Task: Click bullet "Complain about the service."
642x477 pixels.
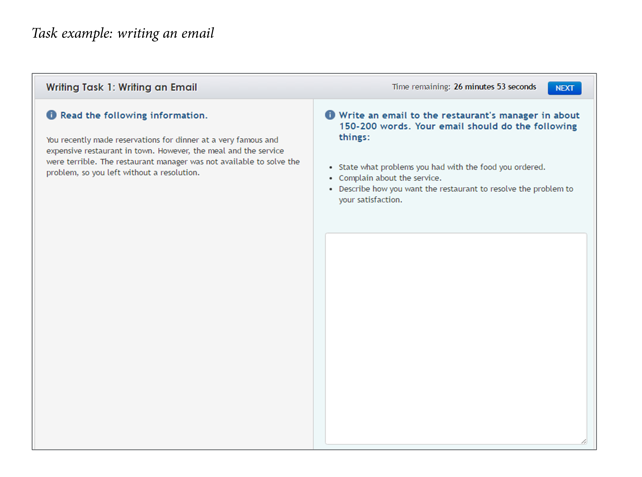Action: [x=385, y=178]
